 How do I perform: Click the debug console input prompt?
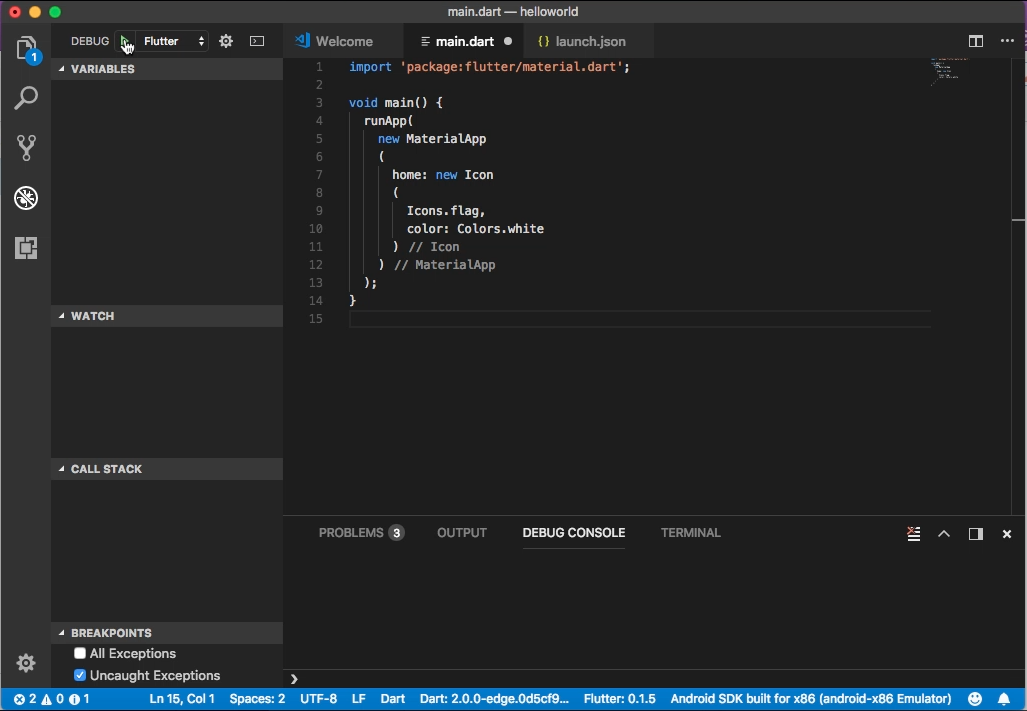655,679
